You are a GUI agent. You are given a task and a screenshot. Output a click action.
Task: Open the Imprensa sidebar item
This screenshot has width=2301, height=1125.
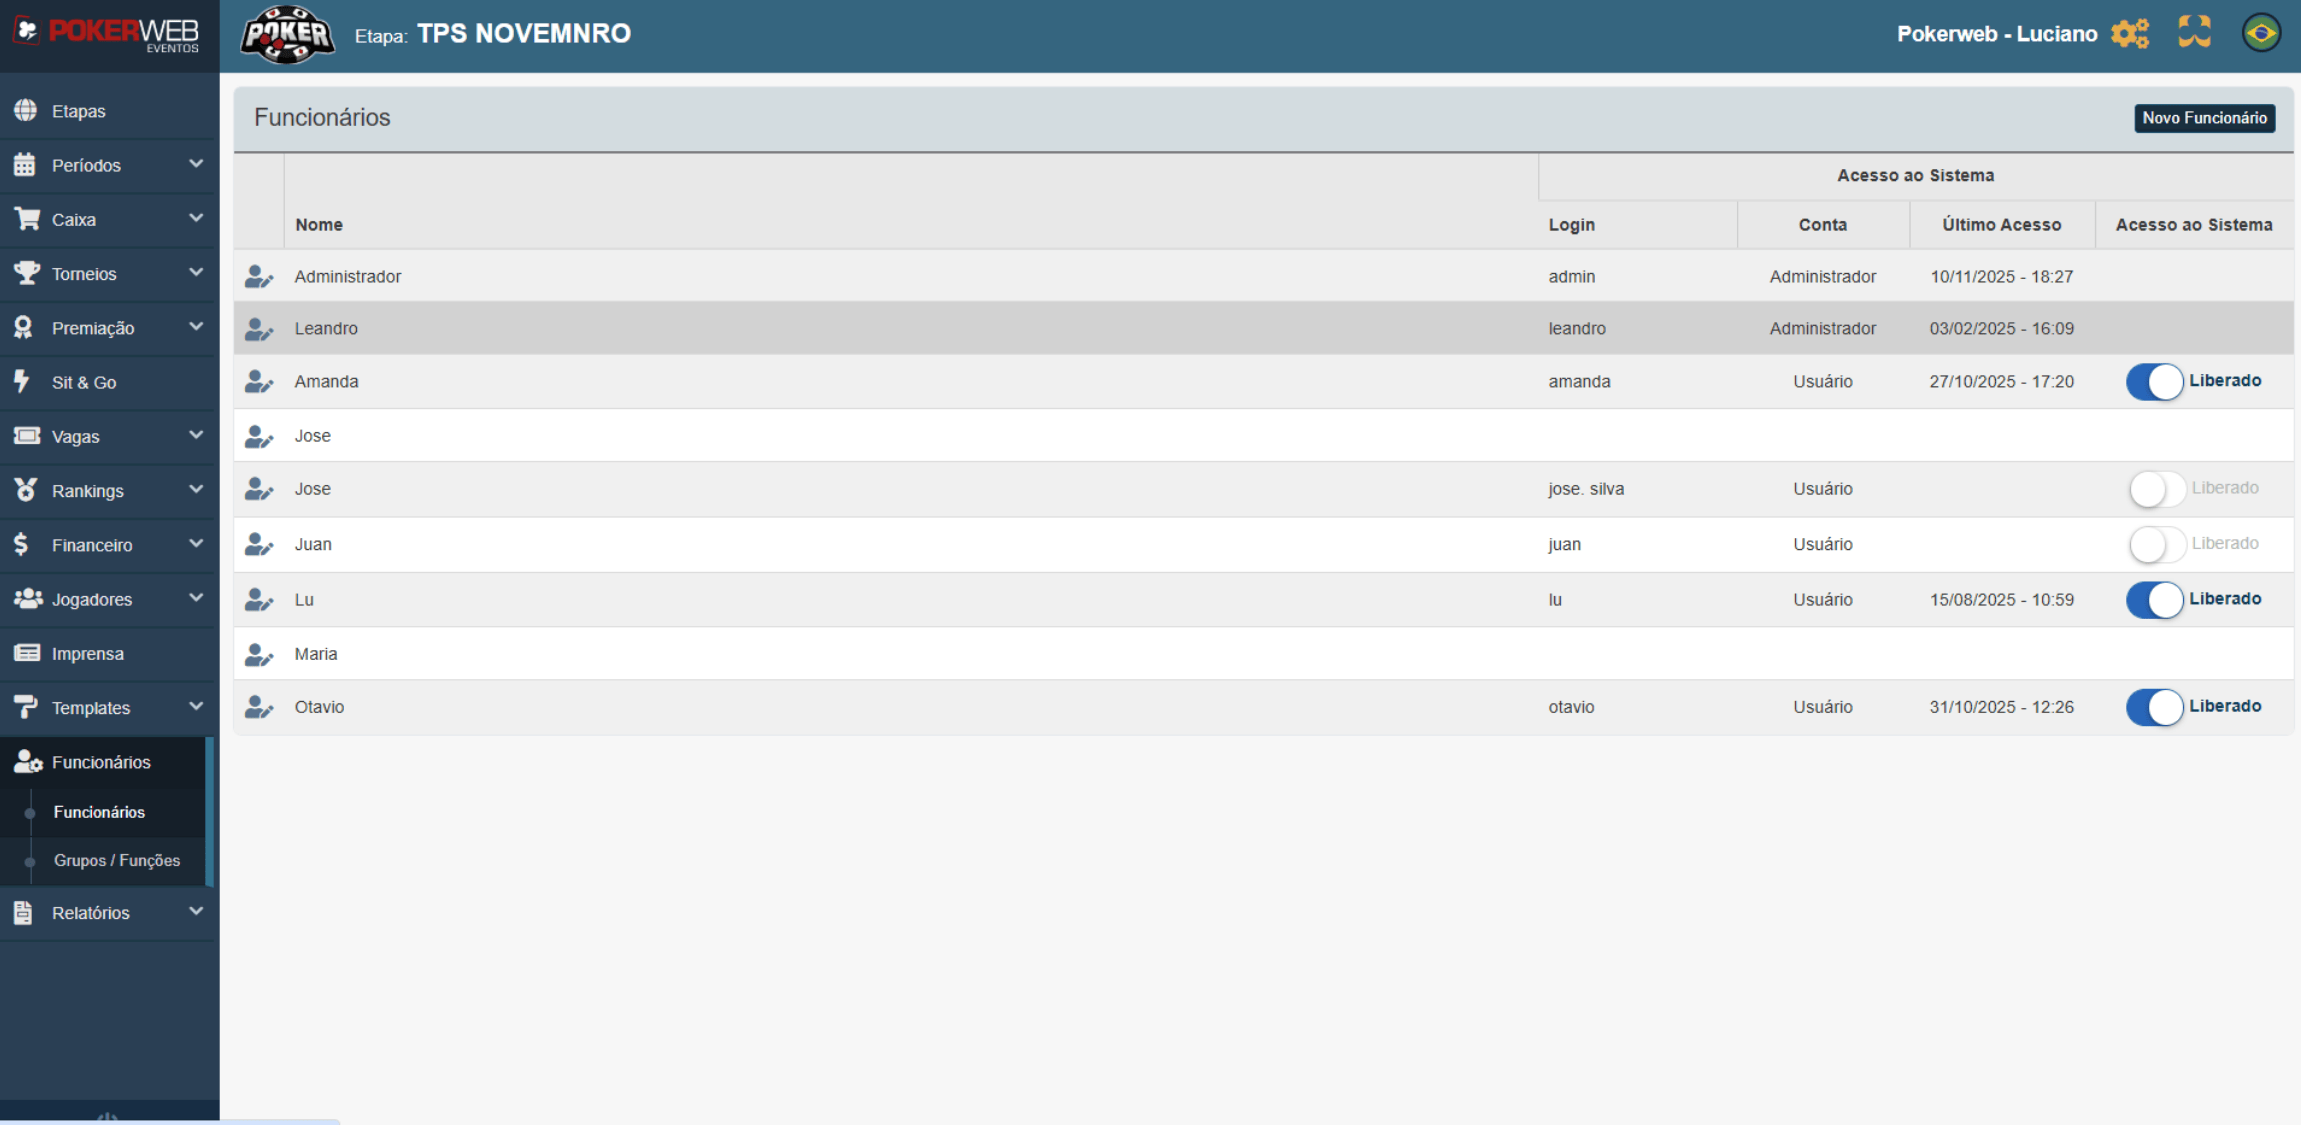pos(88,654)
